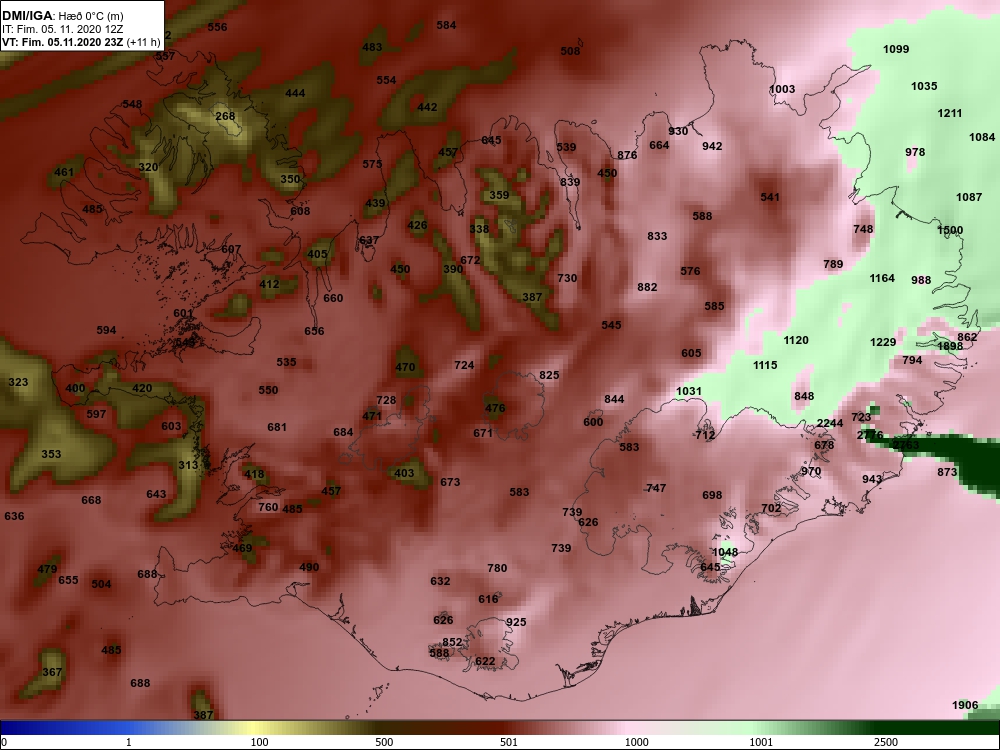Screen dimensions: 1000x750
Task: Click the map value '476'
Action: [495, 408]
